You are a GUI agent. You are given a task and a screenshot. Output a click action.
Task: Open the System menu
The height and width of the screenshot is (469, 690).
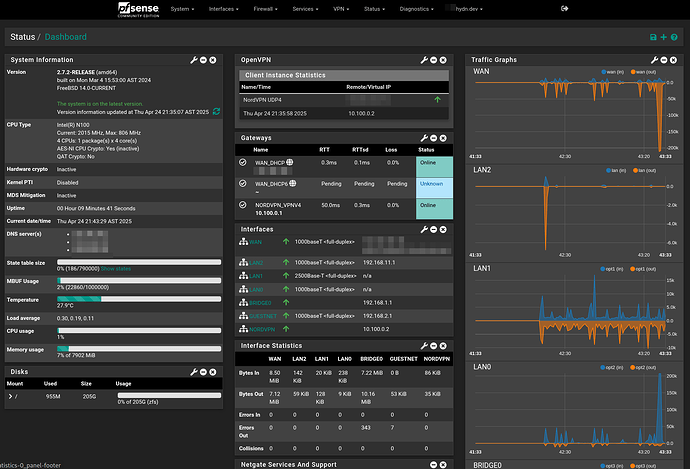pyautogui.click(x=182, y=9)
